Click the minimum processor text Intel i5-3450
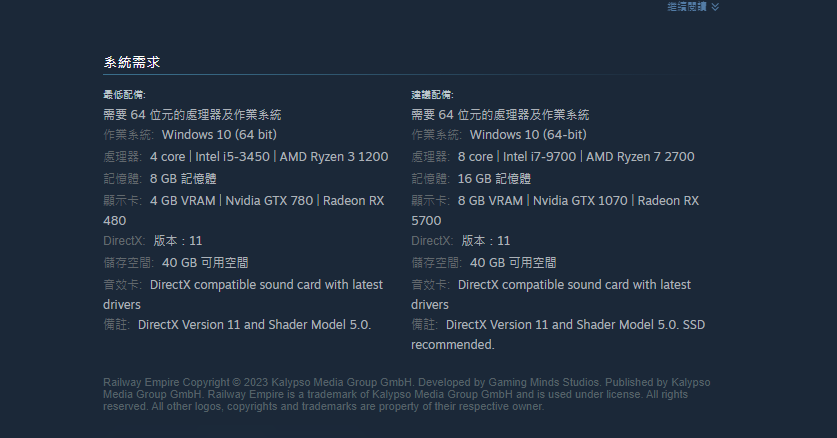837x438 pixels. (x=233, y=157)
